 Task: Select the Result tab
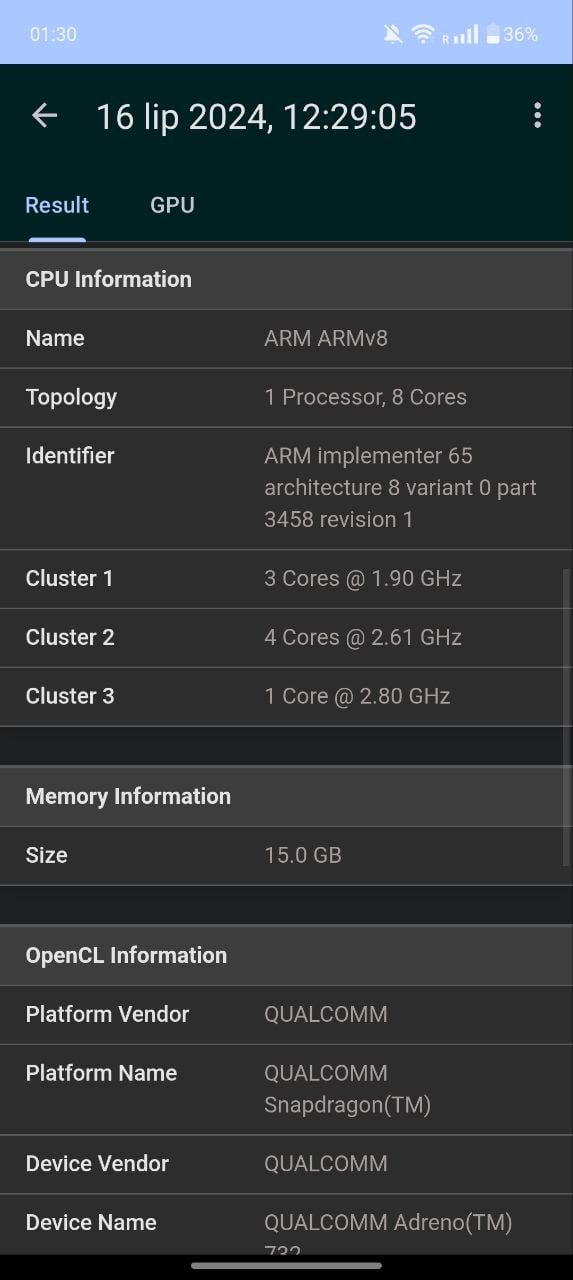point(57,205)
